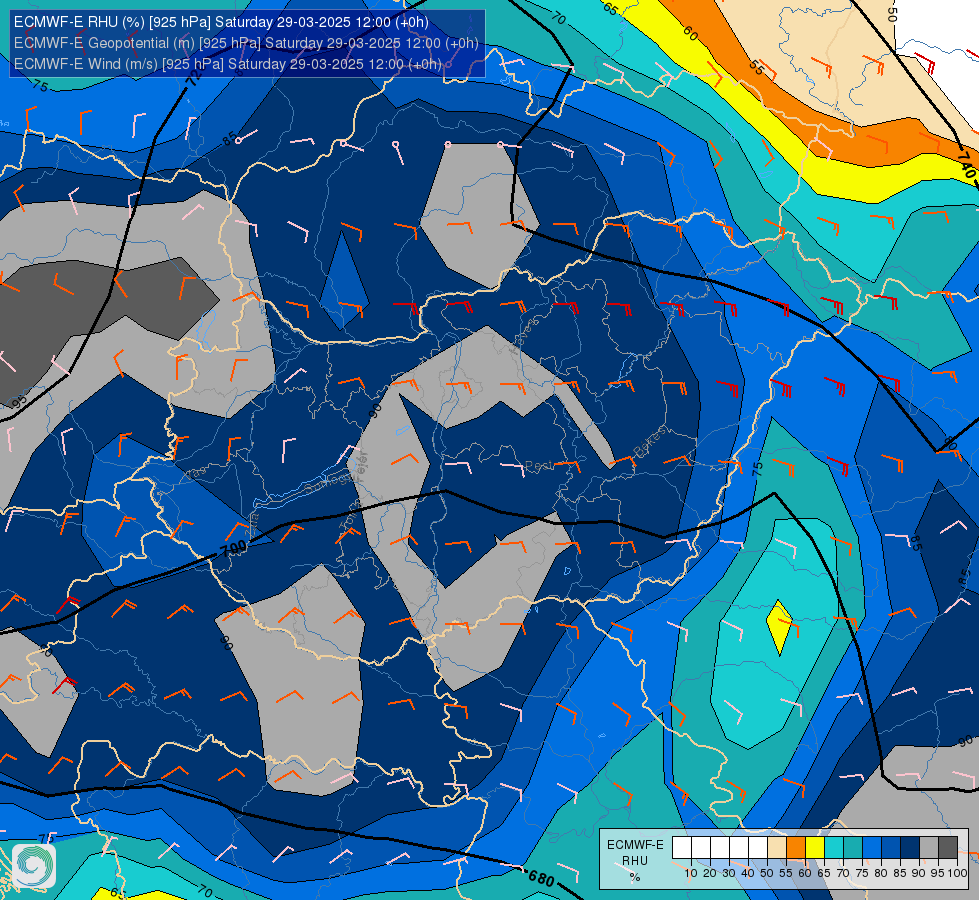Click the 'Pest' county label on the map
Viewport: 979px width, 900px height.
539,466
